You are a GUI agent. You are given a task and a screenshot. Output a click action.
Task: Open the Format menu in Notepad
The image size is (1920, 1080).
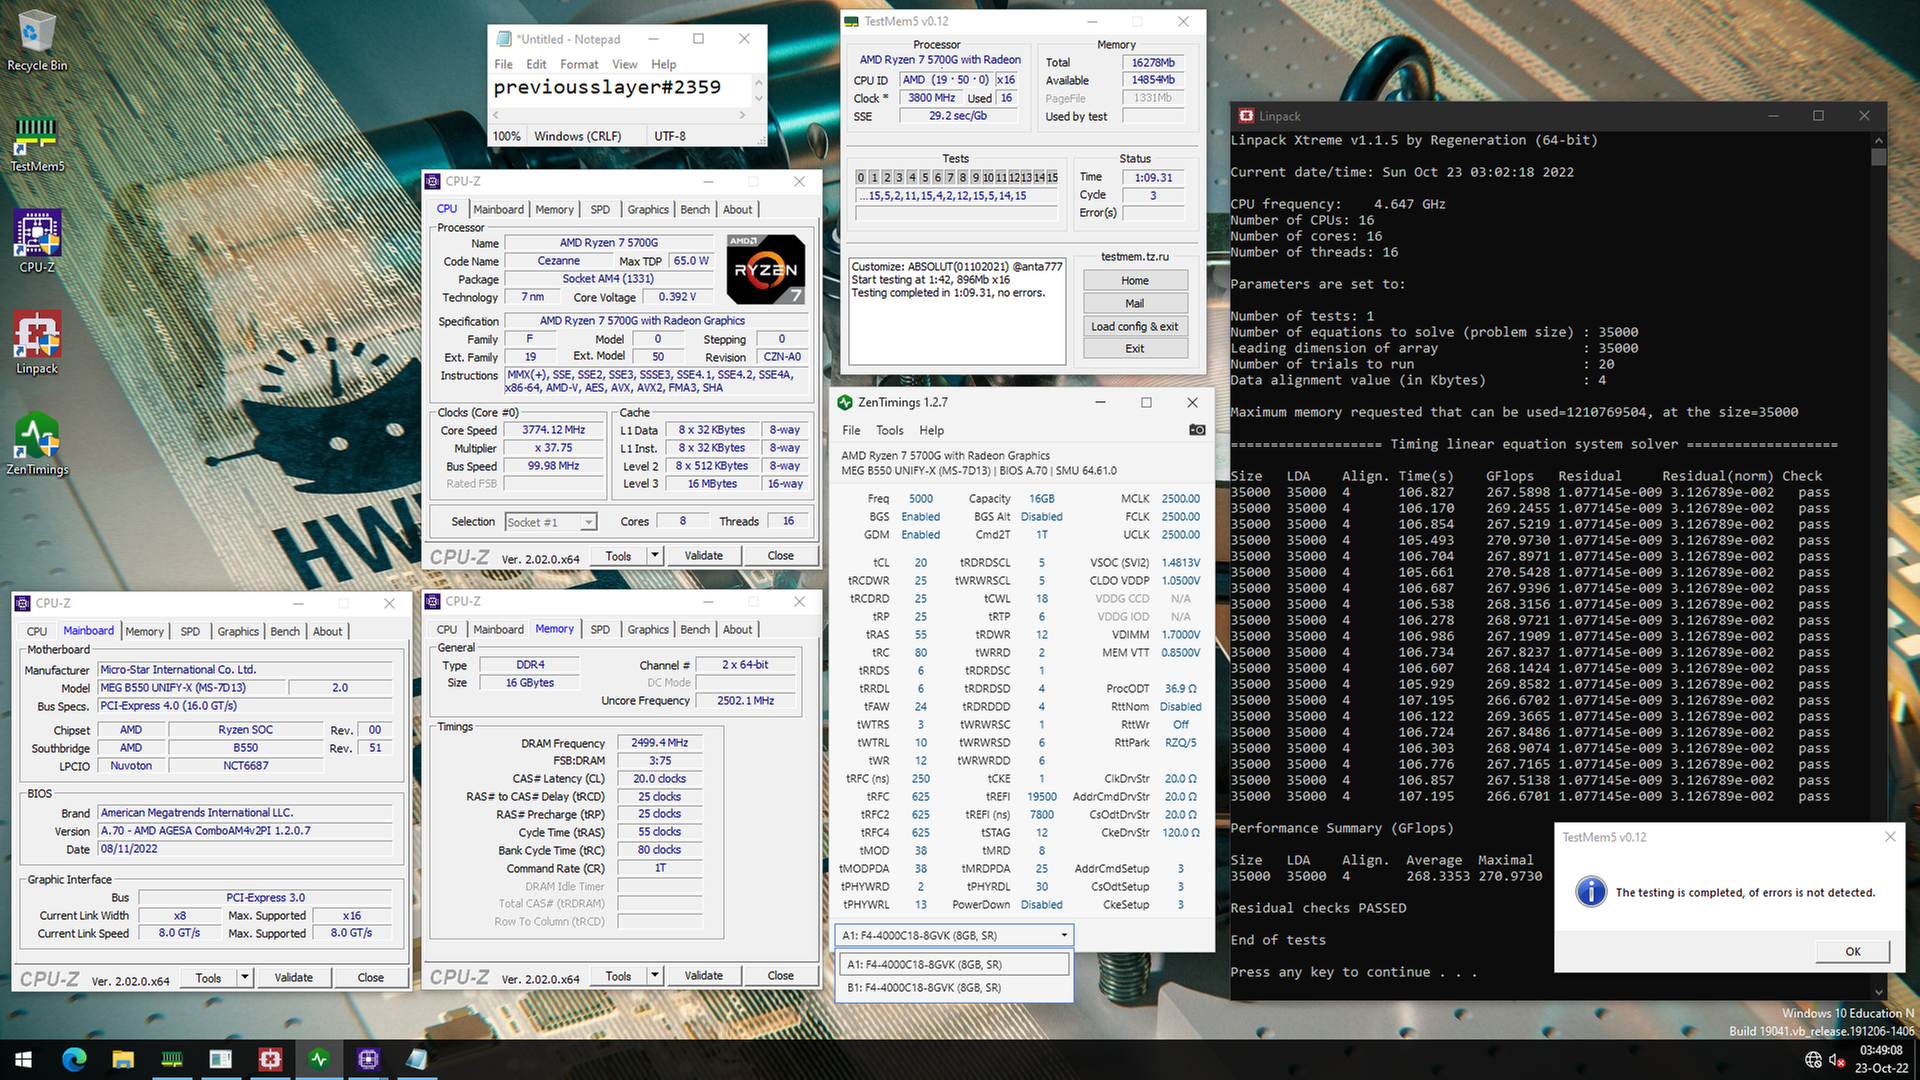(x=579, y=64)
